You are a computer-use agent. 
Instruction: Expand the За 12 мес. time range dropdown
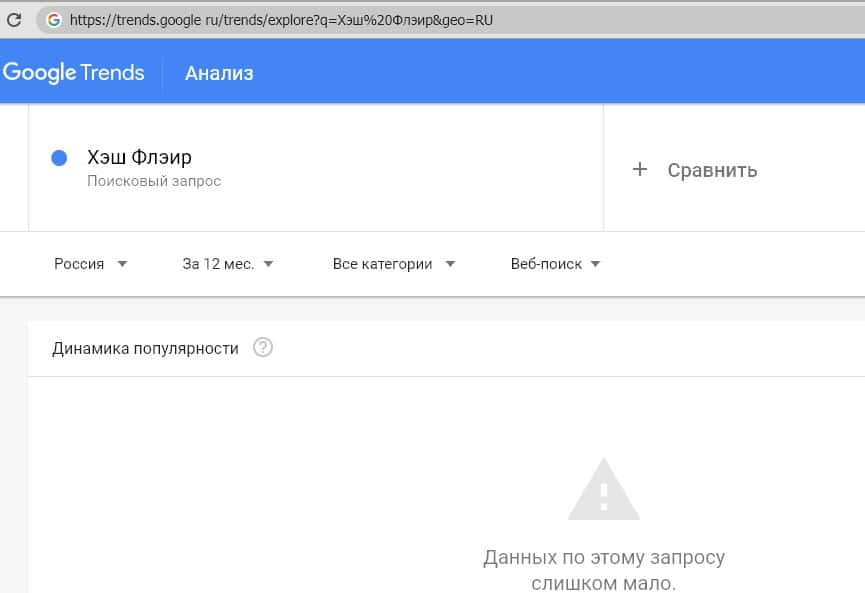coord(227,265)
